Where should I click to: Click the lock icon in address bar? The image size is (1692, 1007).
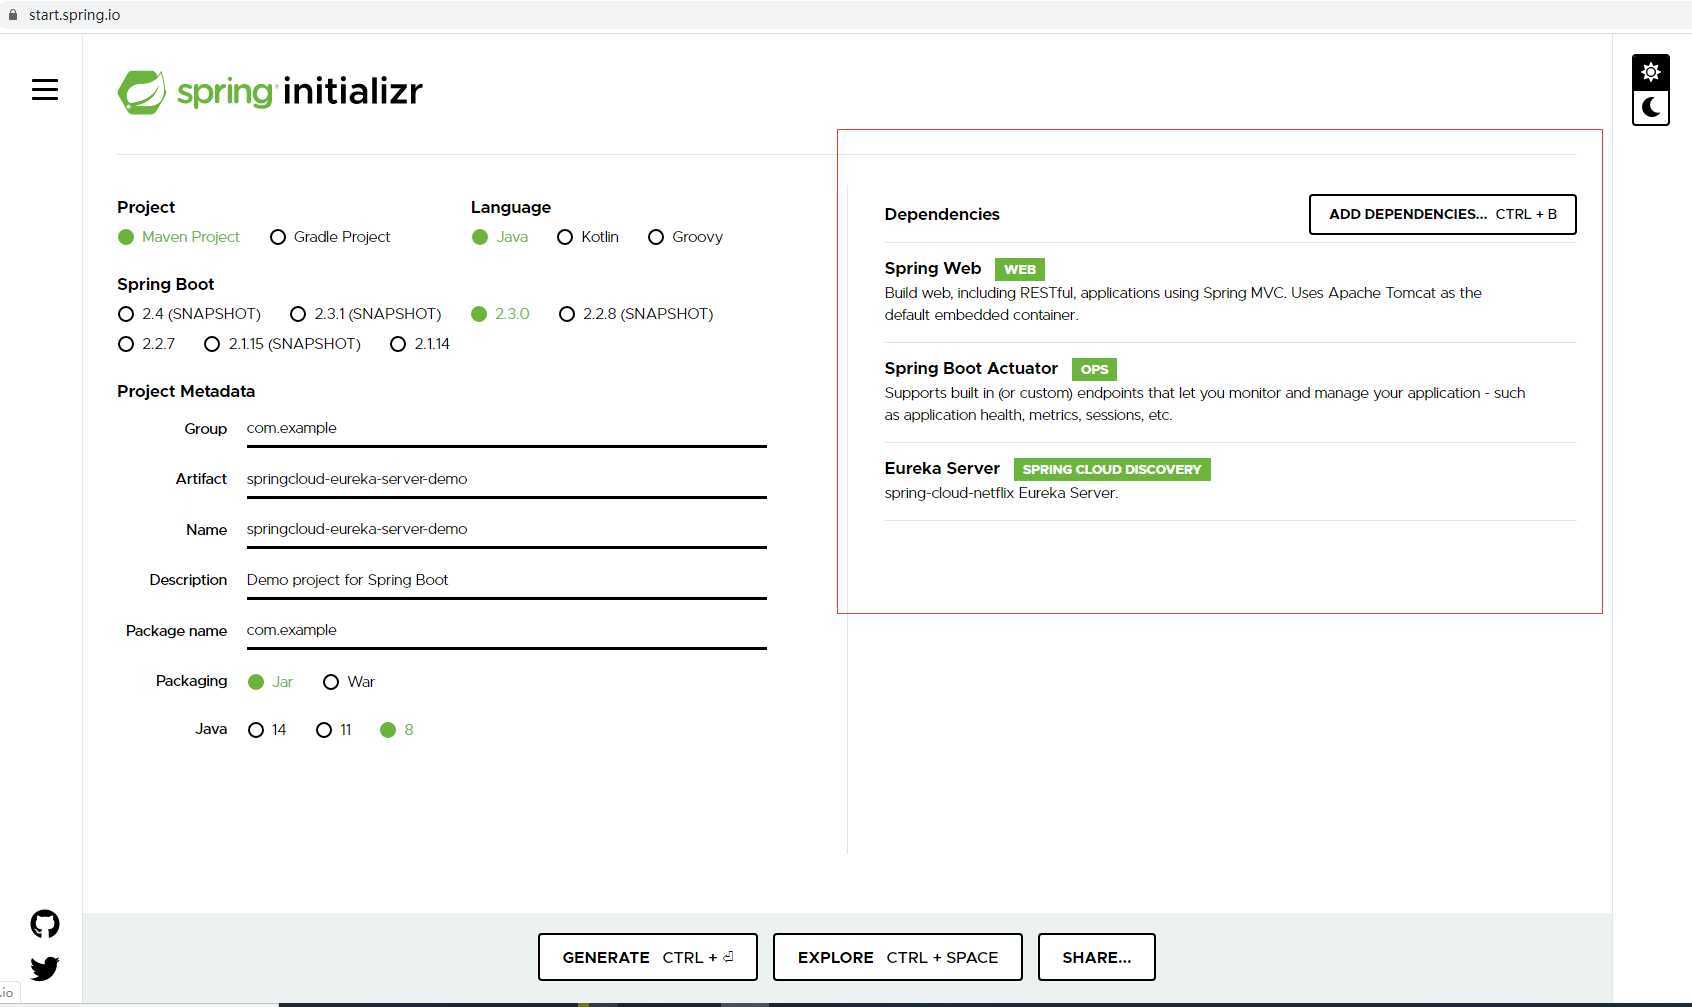pos(12,15)
